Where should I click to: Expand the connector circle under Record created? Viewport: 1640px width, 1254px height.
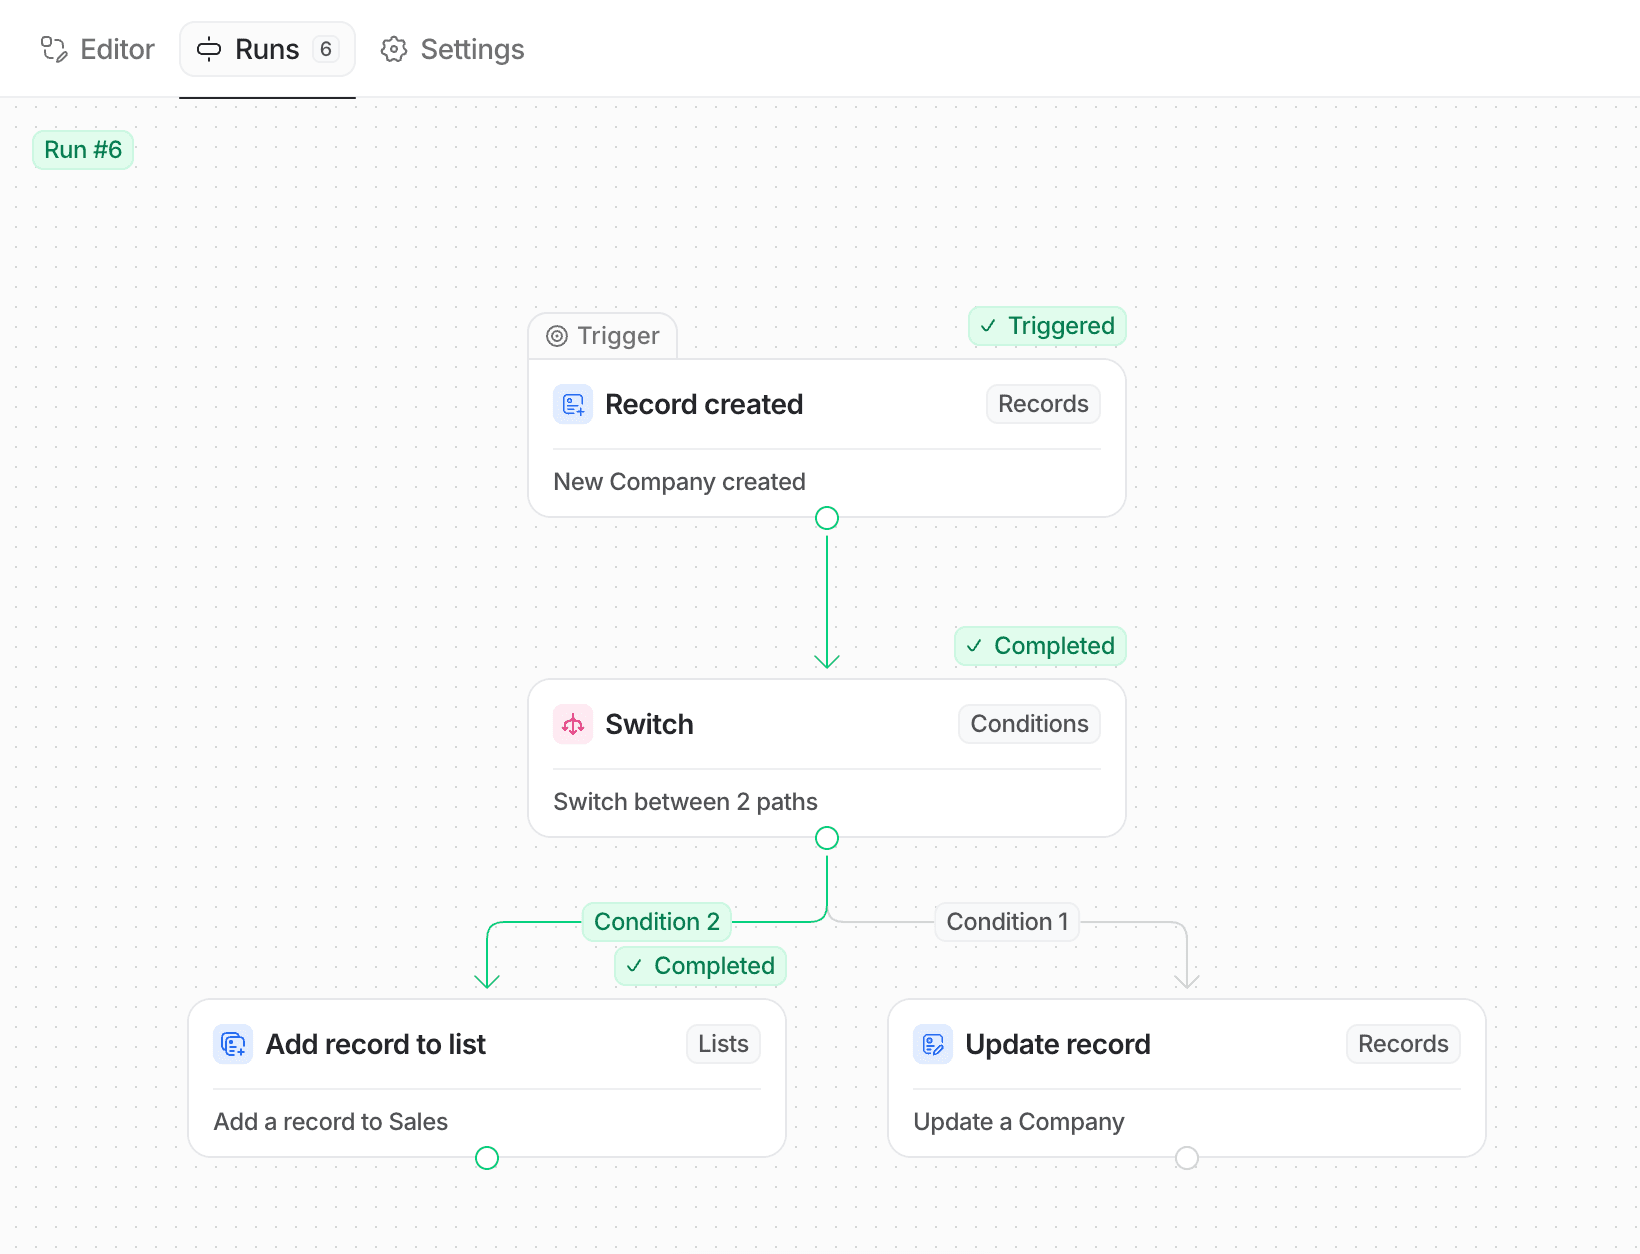(827, 518)
